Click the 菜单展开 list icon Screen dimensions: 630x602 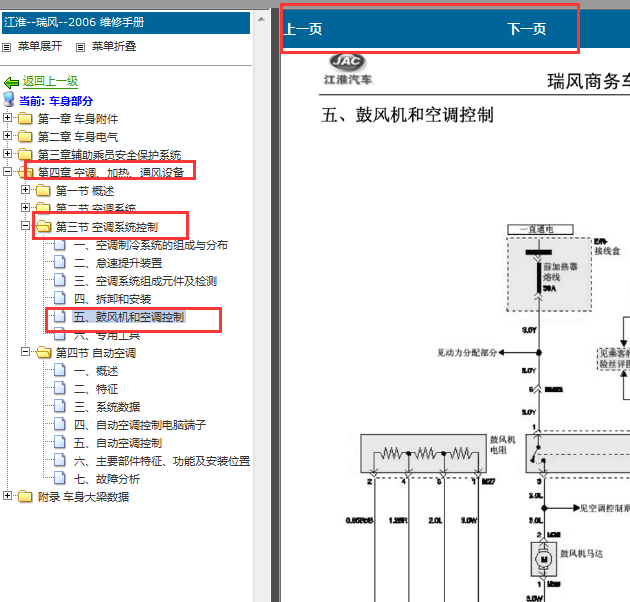click(6, 47)
